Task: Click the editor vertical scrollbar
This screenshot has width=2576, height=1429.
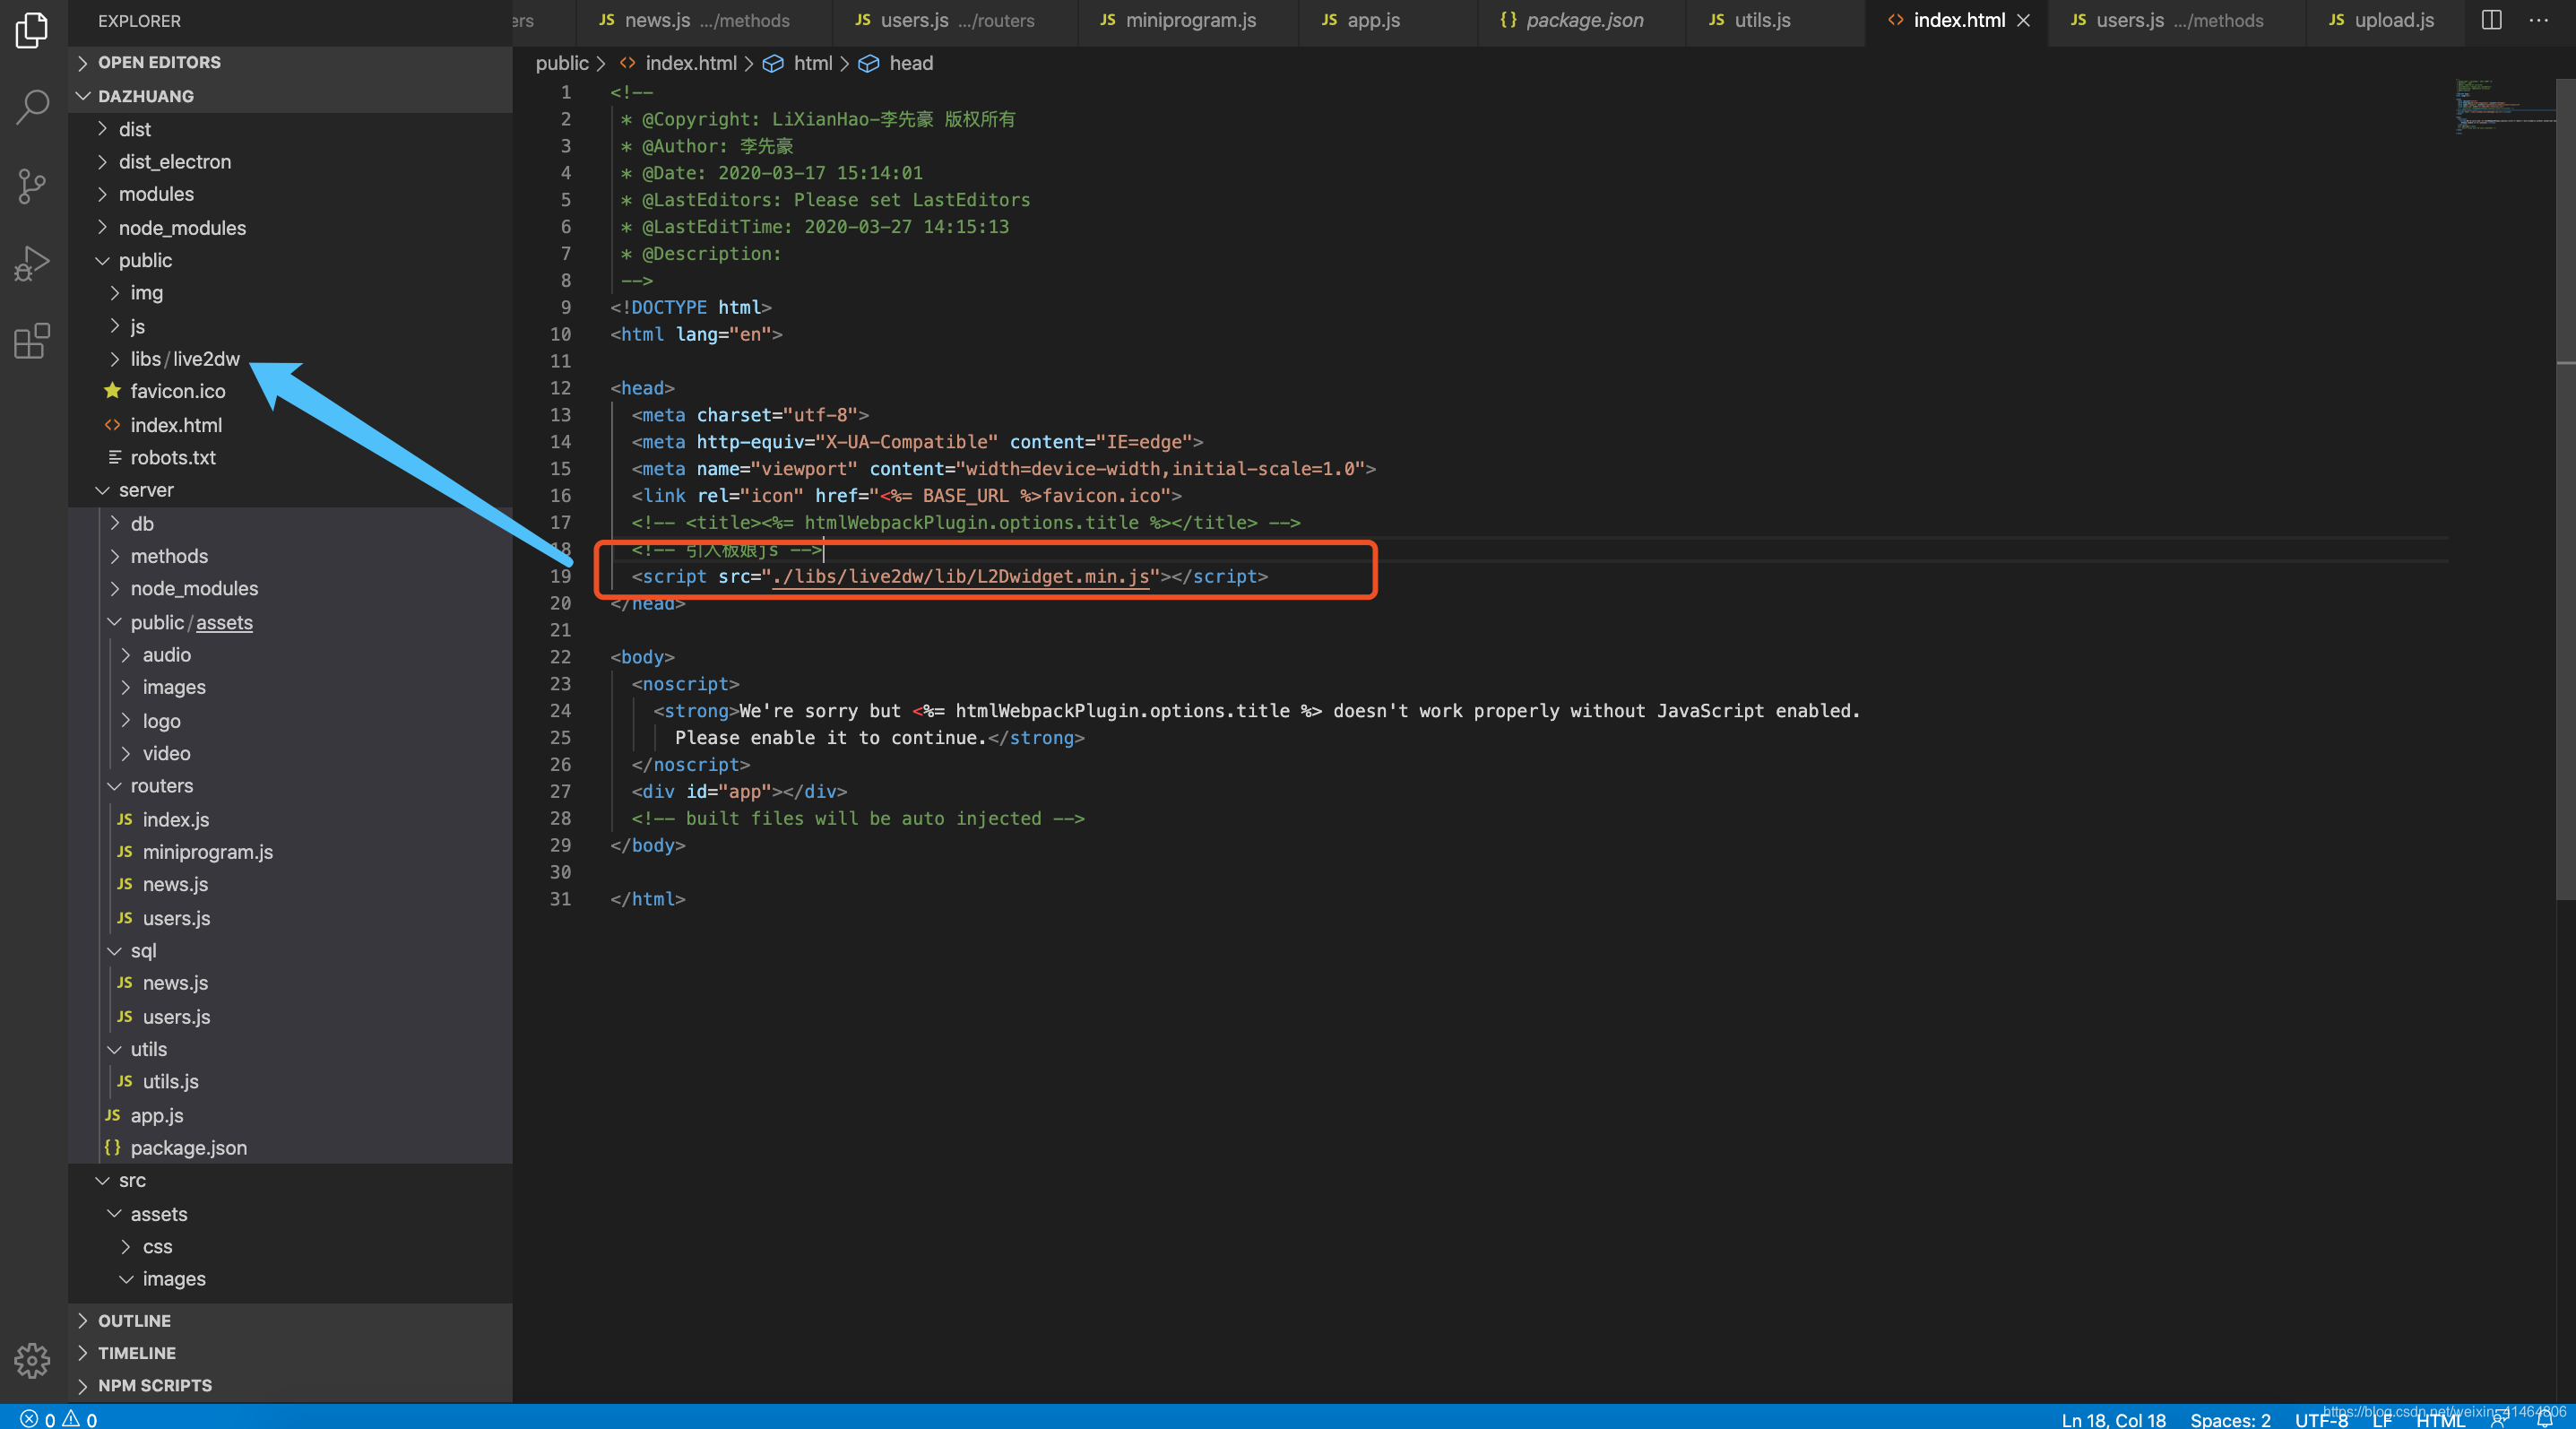Action: (2566, 490)
